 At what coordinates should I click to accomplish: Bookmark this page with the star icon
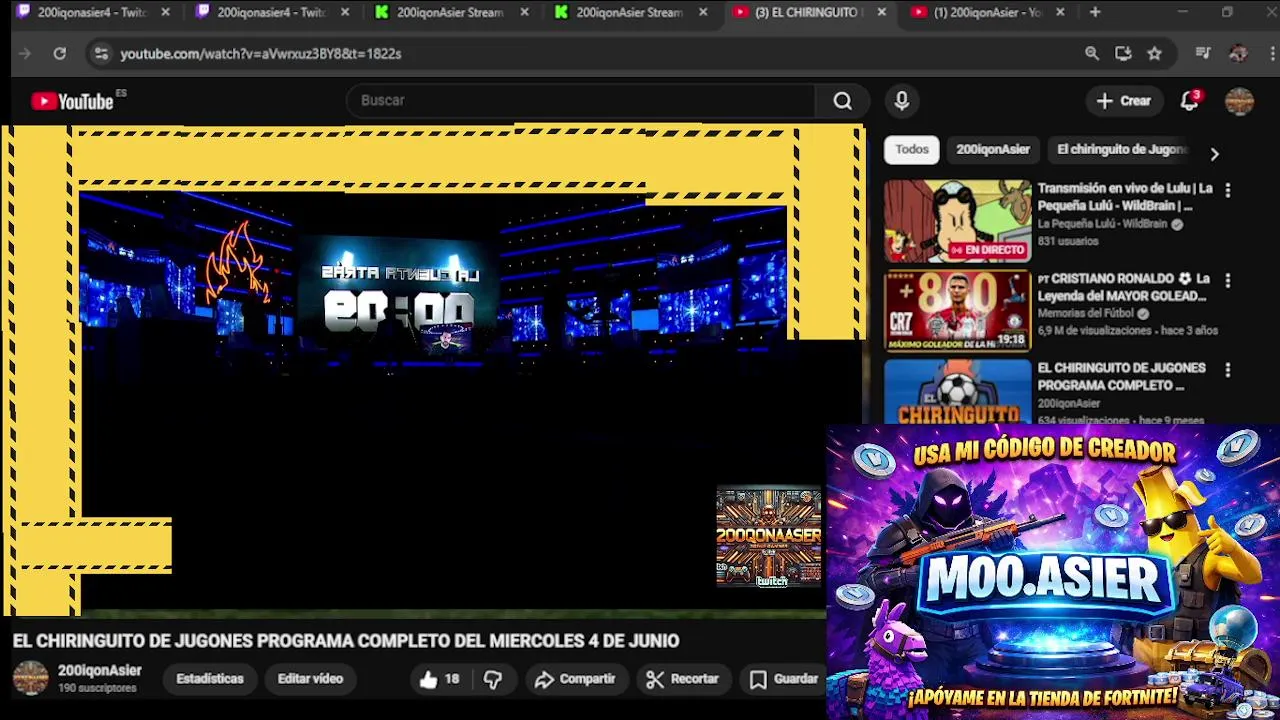pos(1155,54)
